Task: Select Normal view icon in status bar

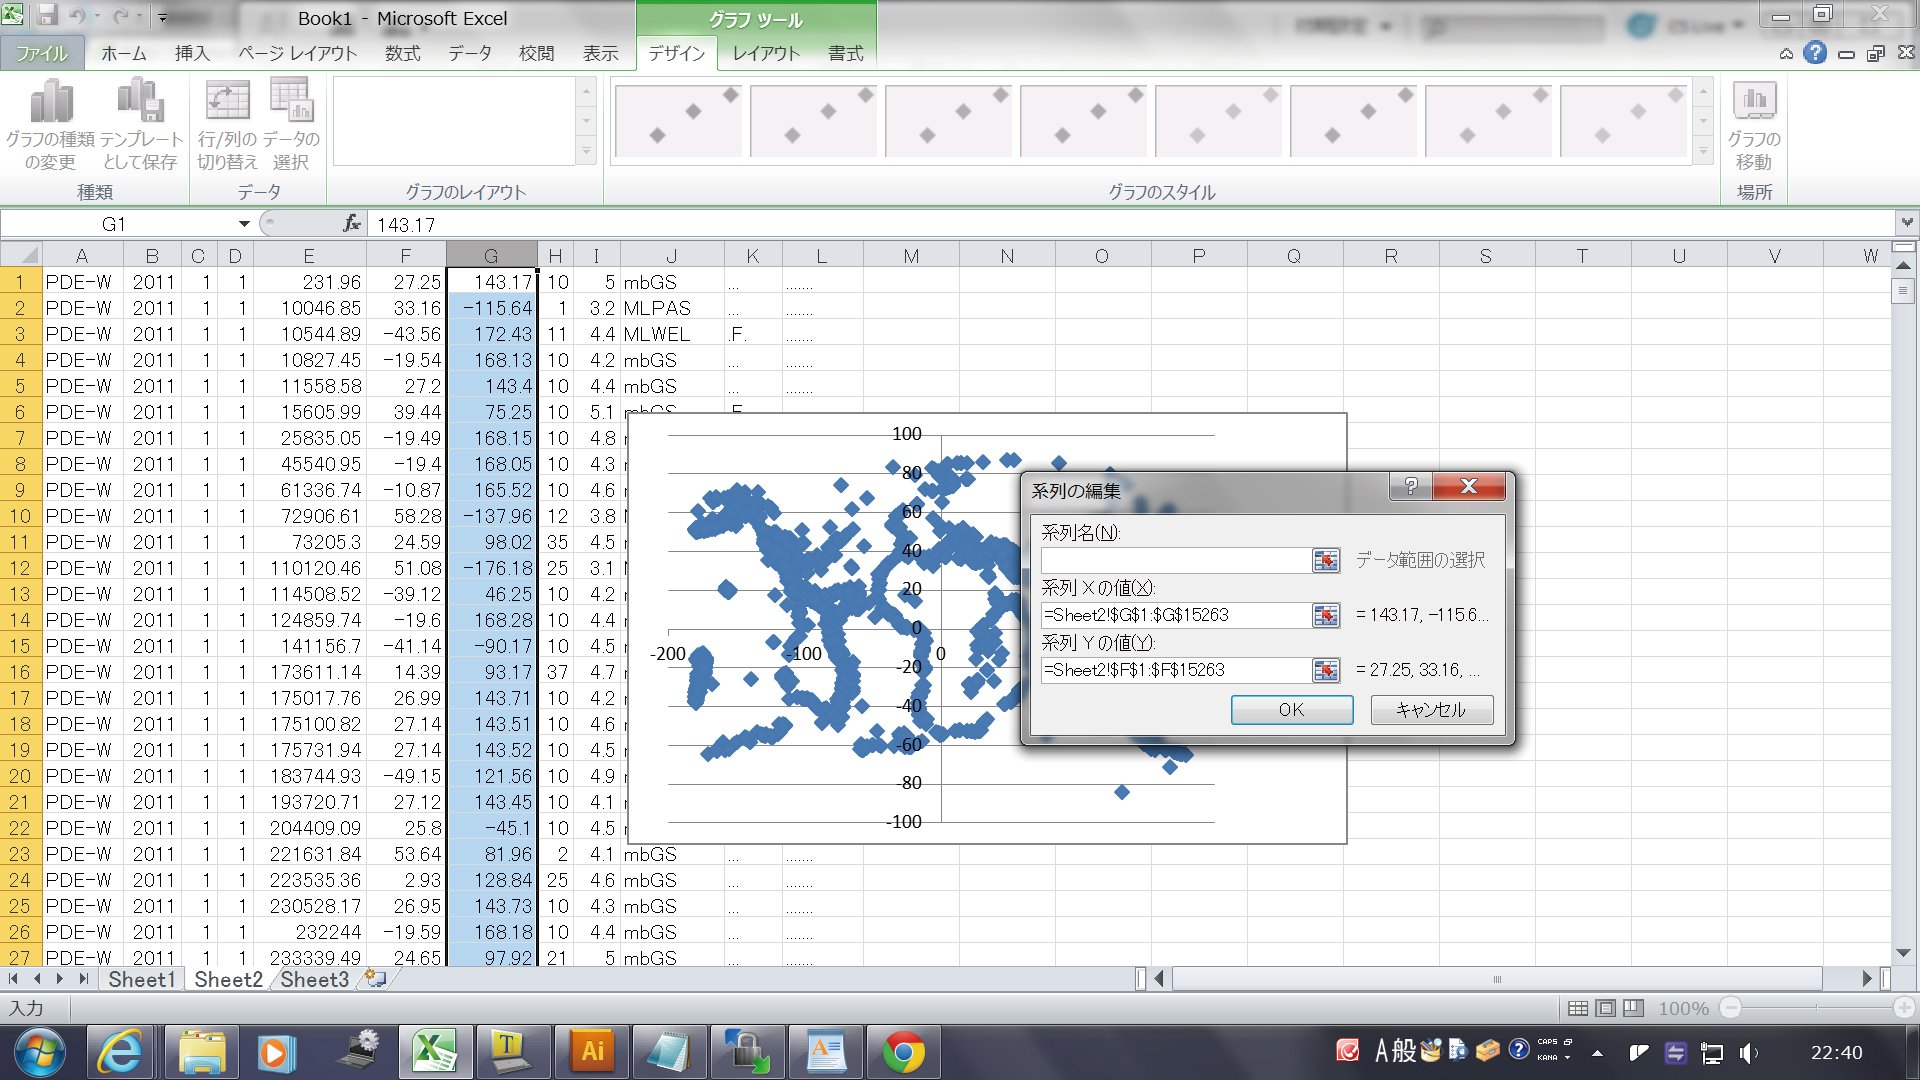Action: 1578,1008
